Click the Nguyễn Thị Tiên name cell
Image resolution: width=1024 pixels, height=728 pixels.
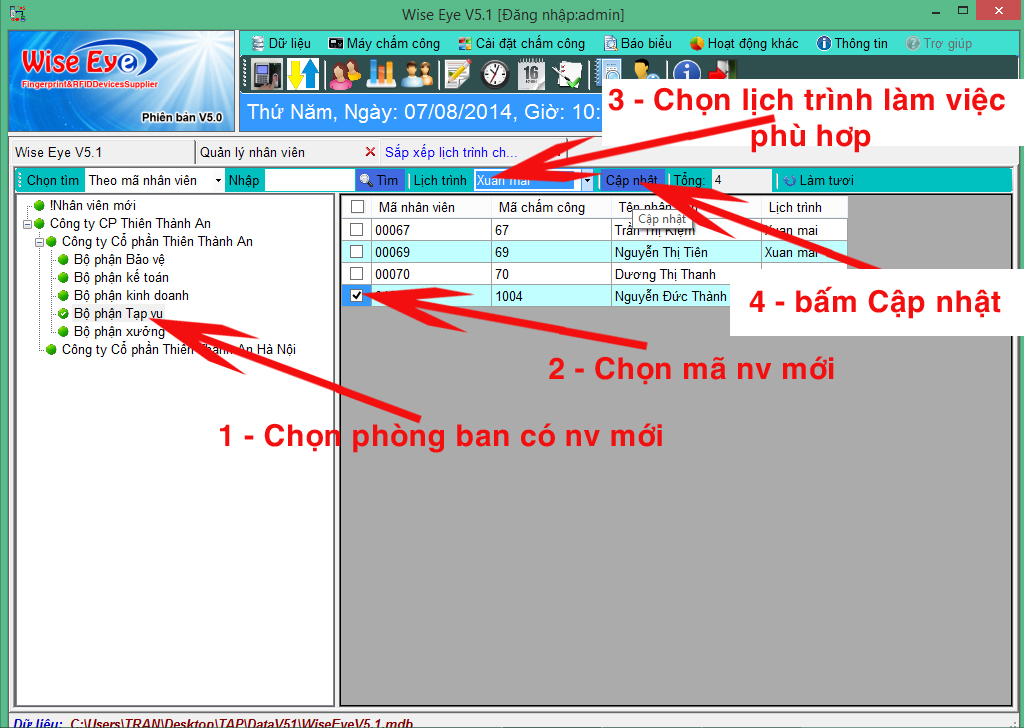686,252
